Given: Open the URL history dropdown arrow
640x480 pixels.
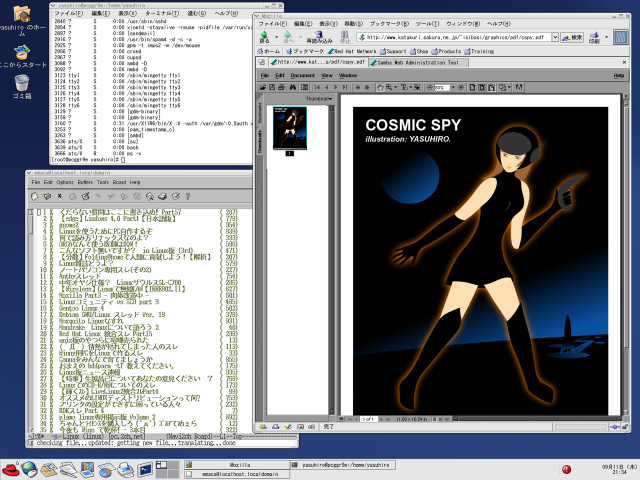Looking at the screenshot, I should tap(555, 36).
